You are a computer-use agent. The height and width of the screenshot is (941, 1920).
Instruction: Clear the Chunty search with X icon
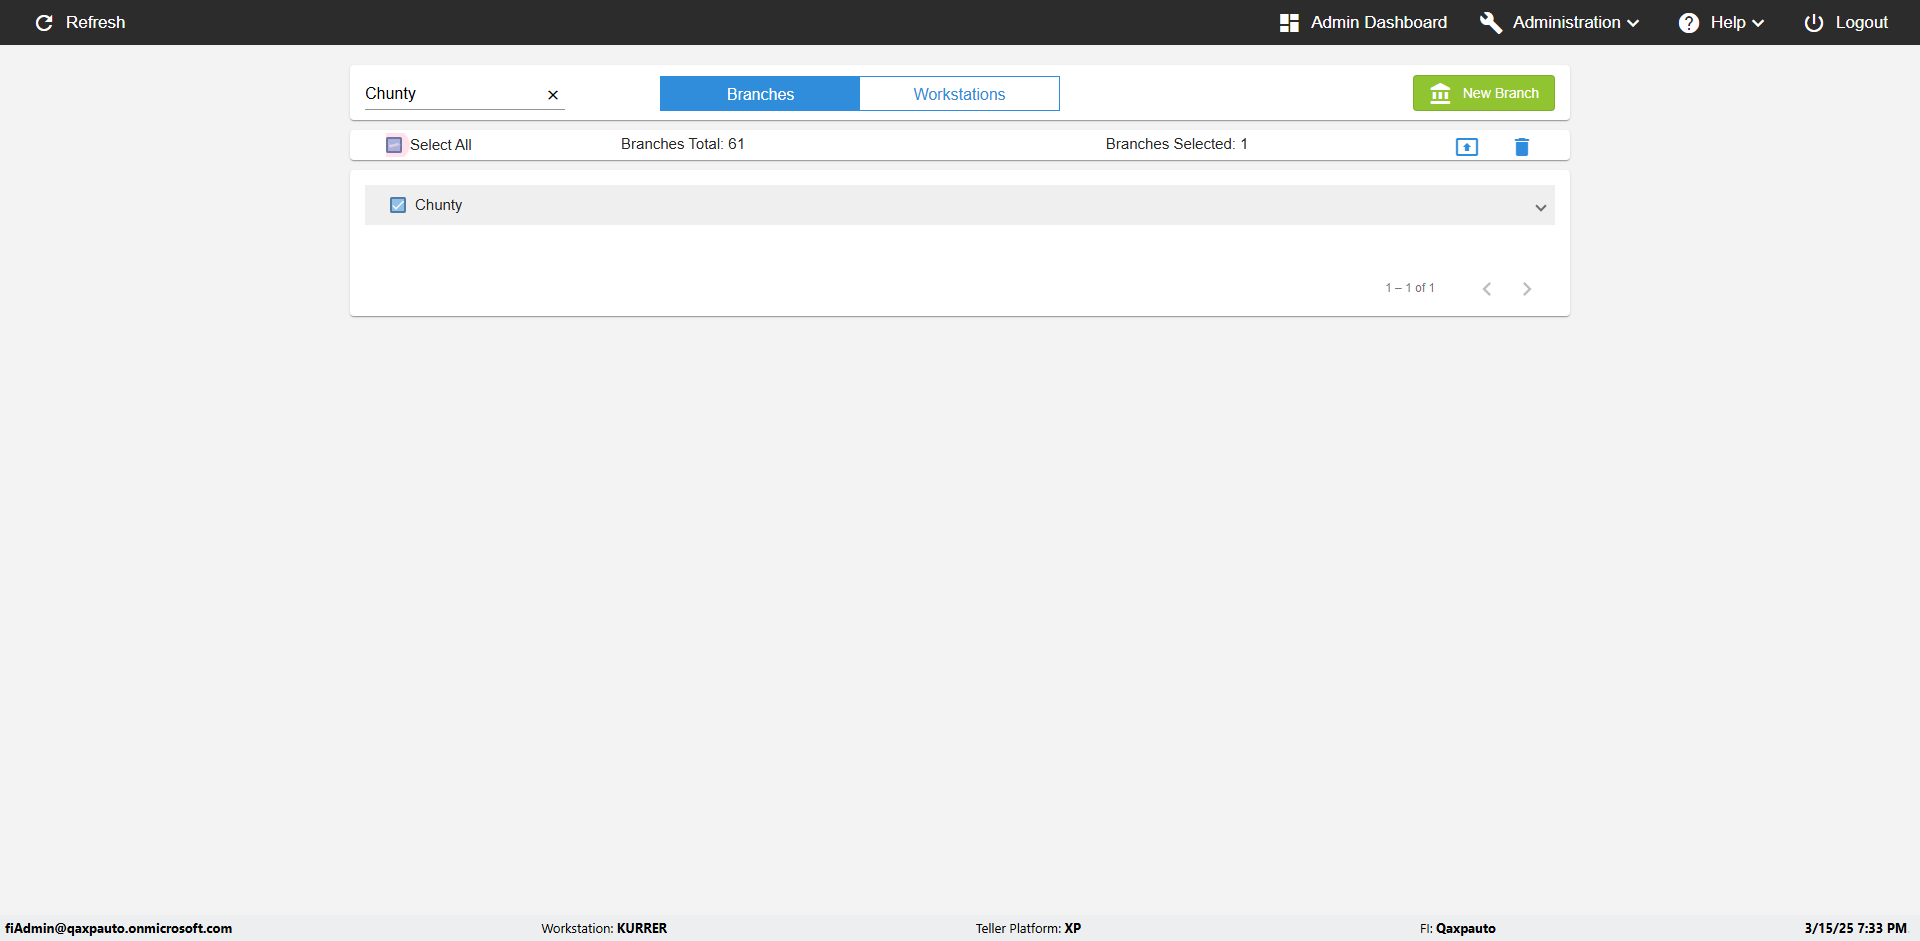553,95
